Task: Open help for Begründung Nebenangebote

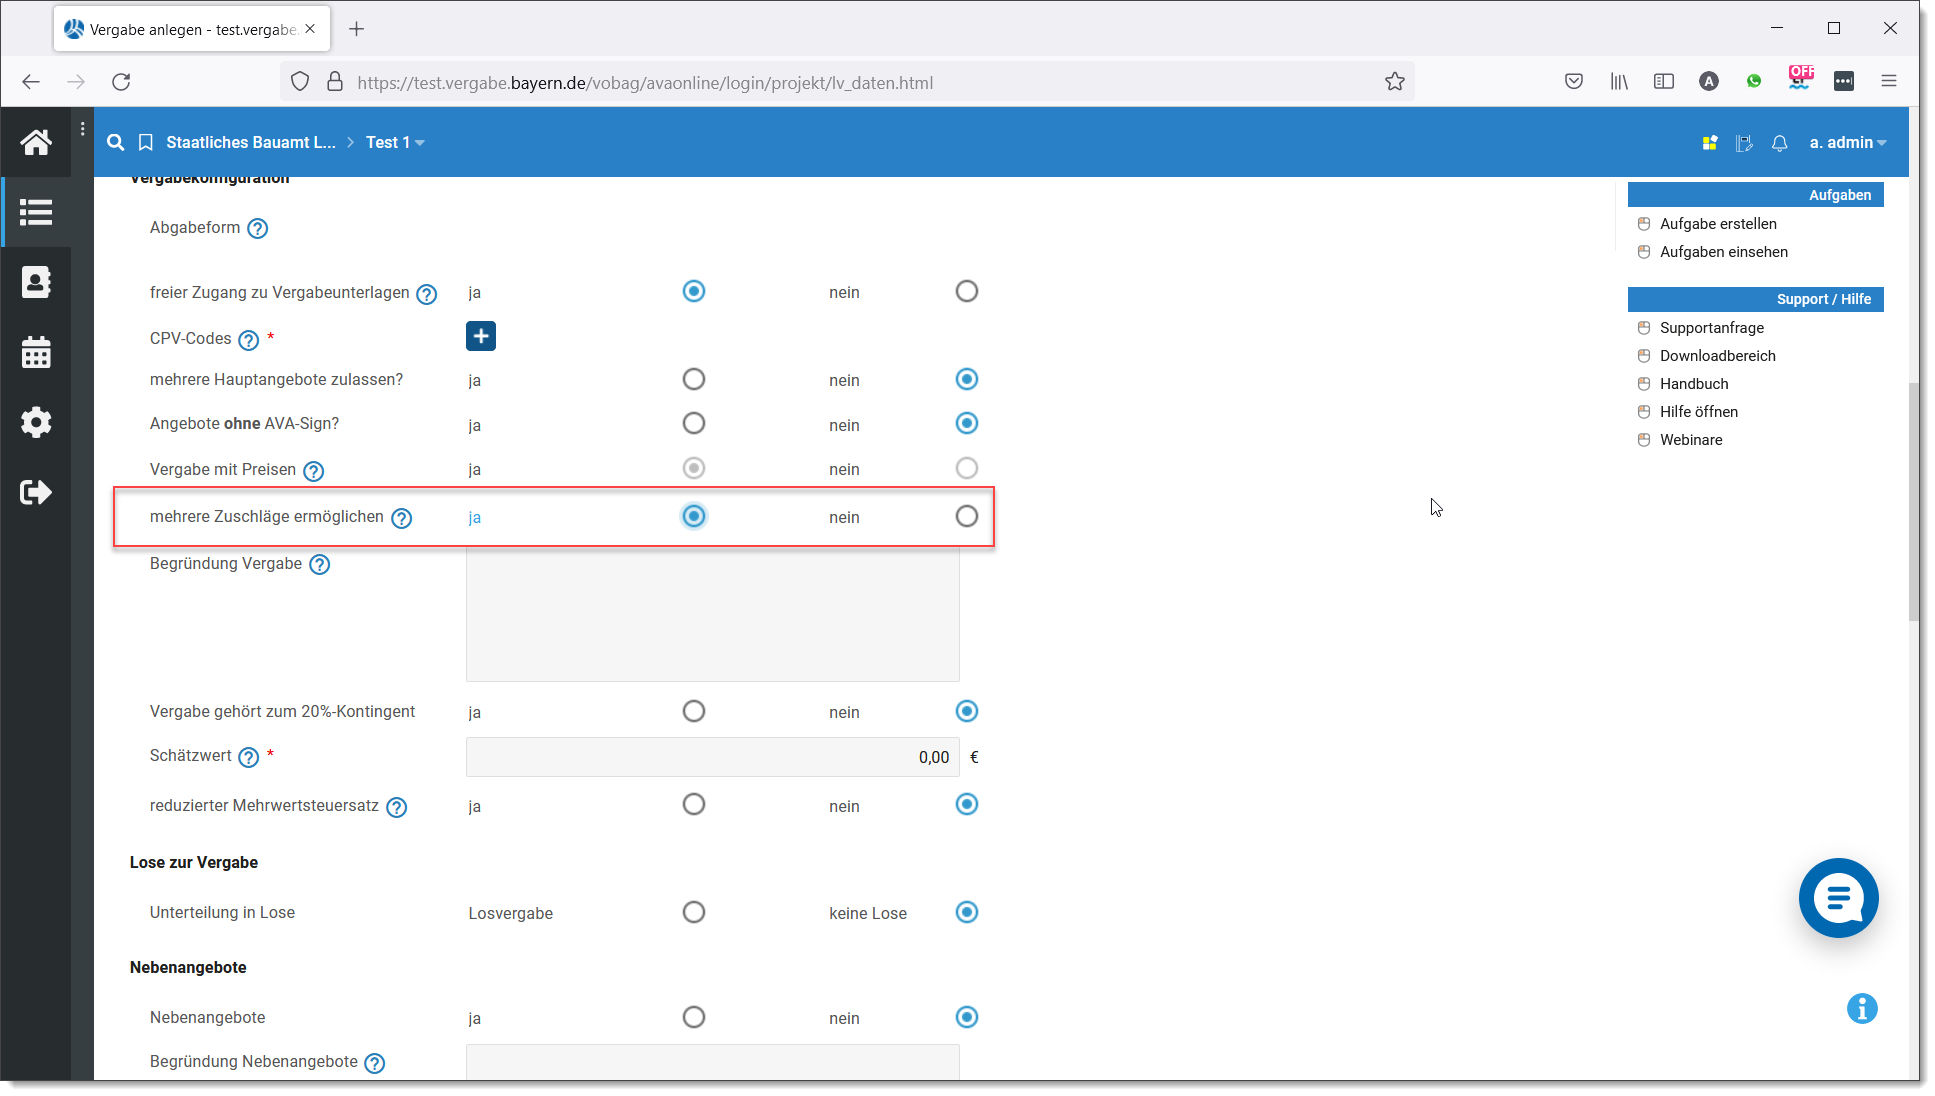Action: tap(375, 1063)
